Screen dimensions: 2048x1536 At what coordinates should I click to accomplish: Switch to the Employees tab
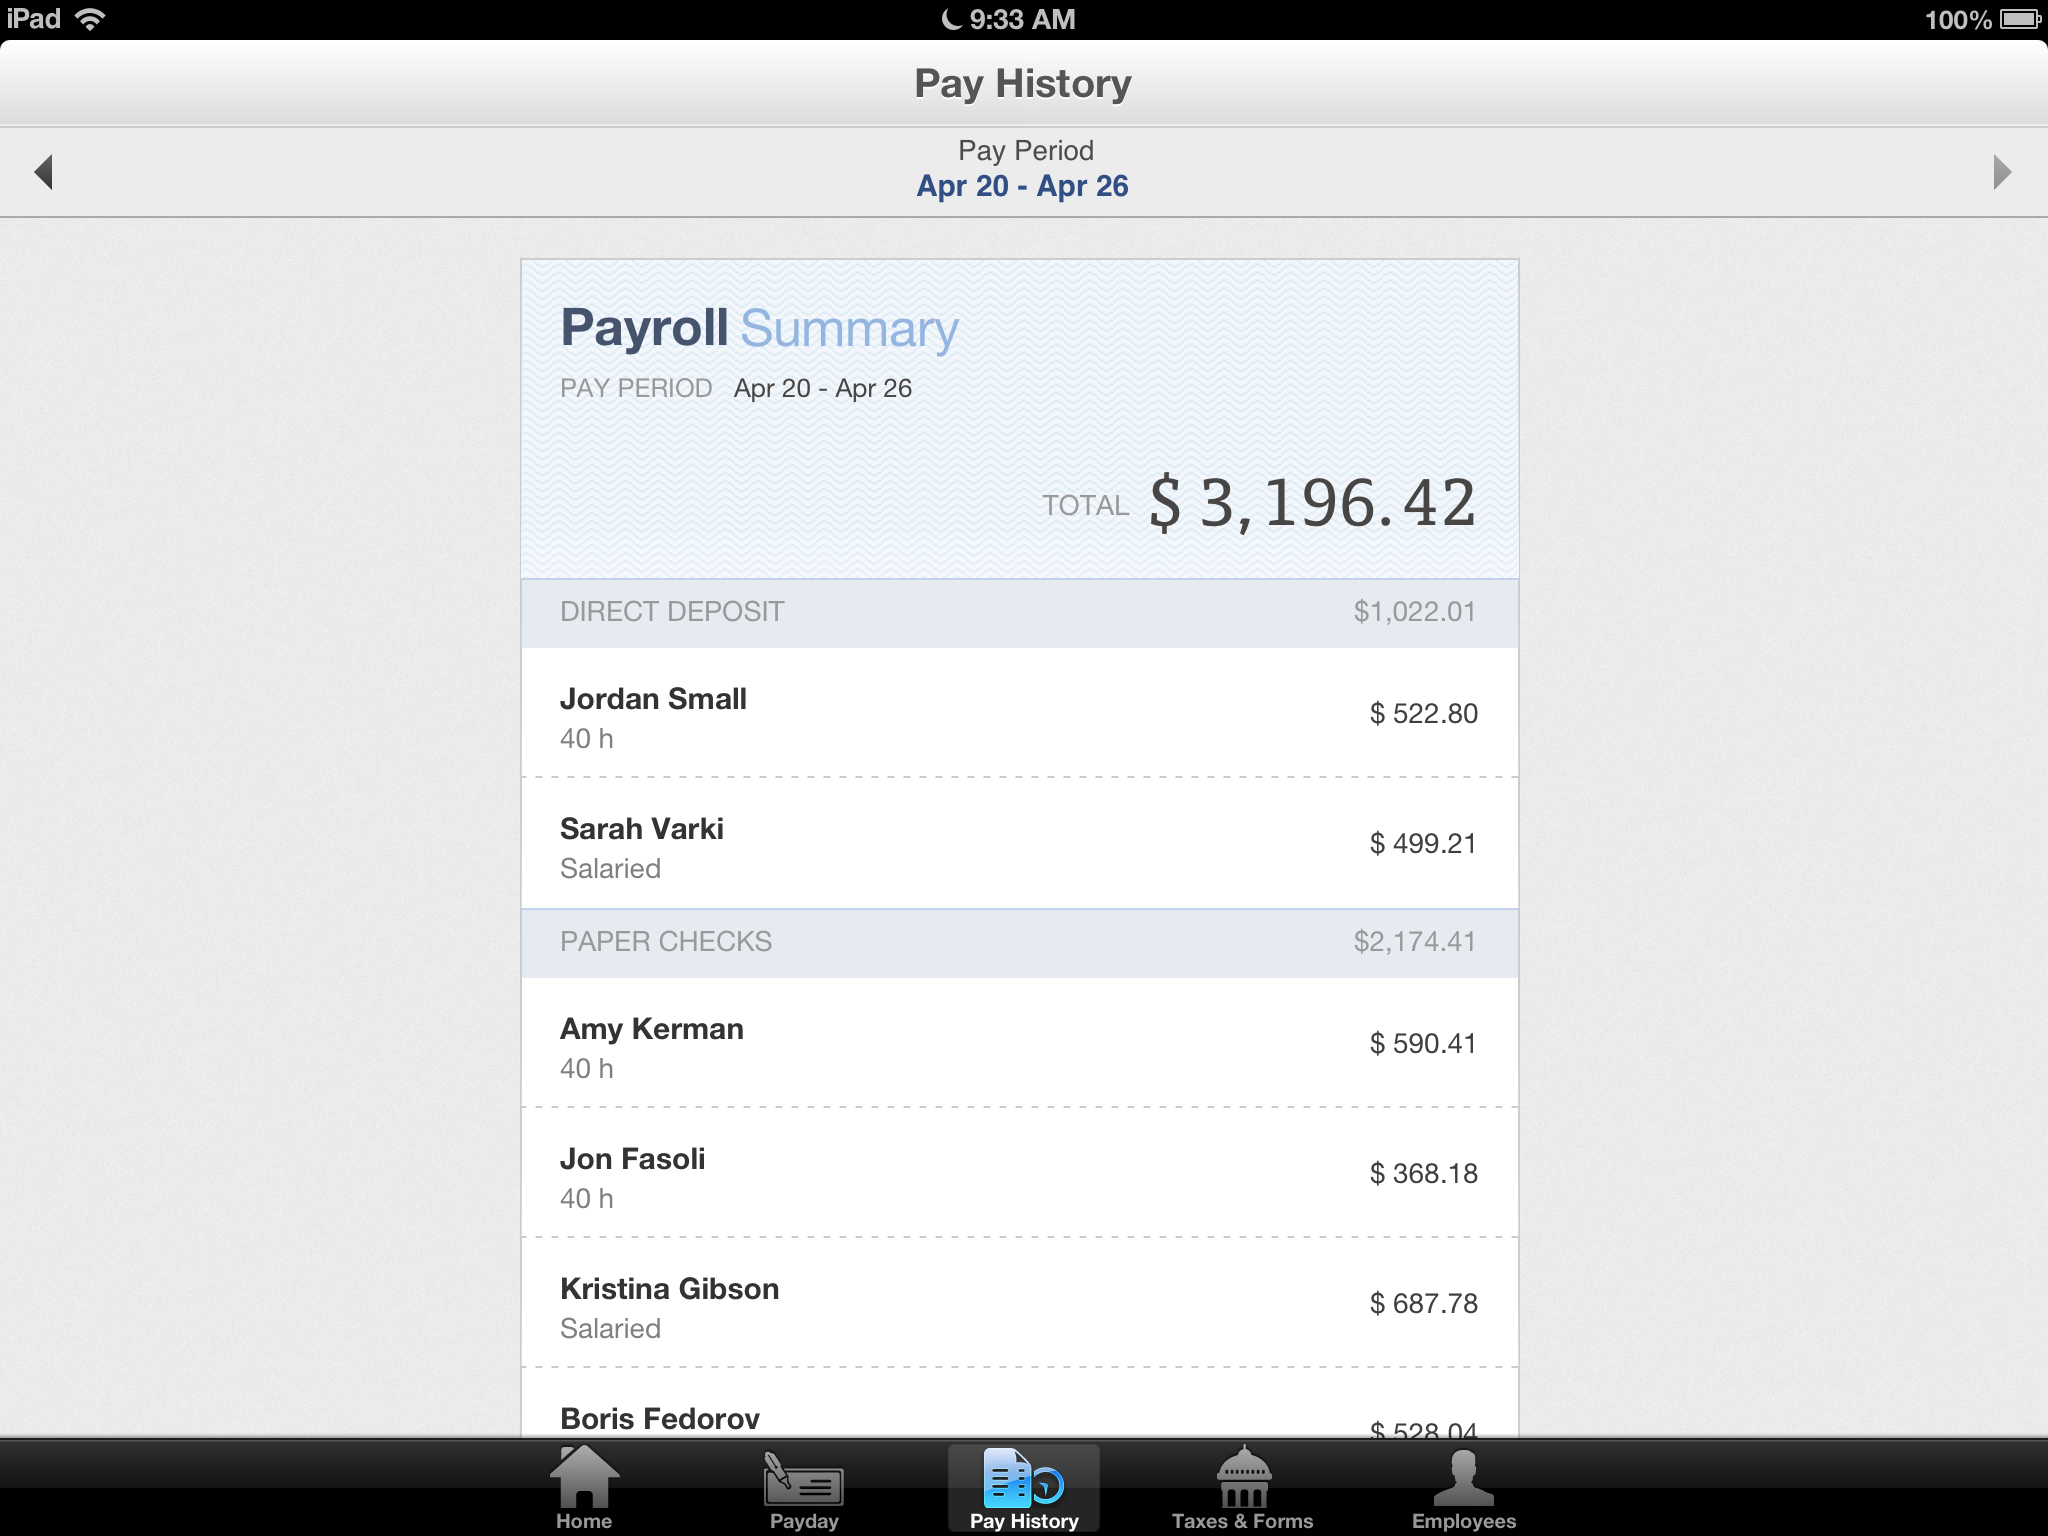(1463, 1490)
